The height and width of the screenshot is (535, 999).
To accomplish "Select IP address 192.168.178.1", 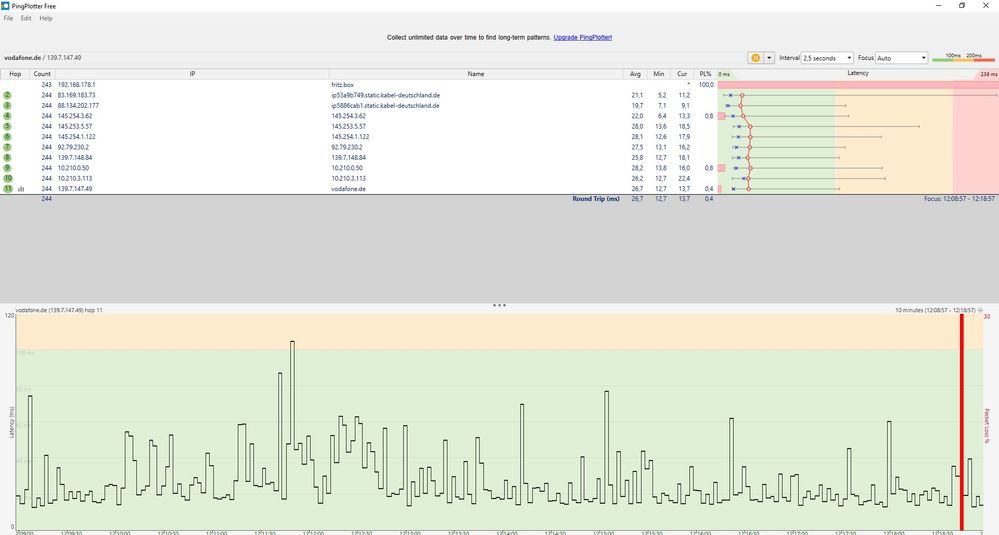I will 76,85.
